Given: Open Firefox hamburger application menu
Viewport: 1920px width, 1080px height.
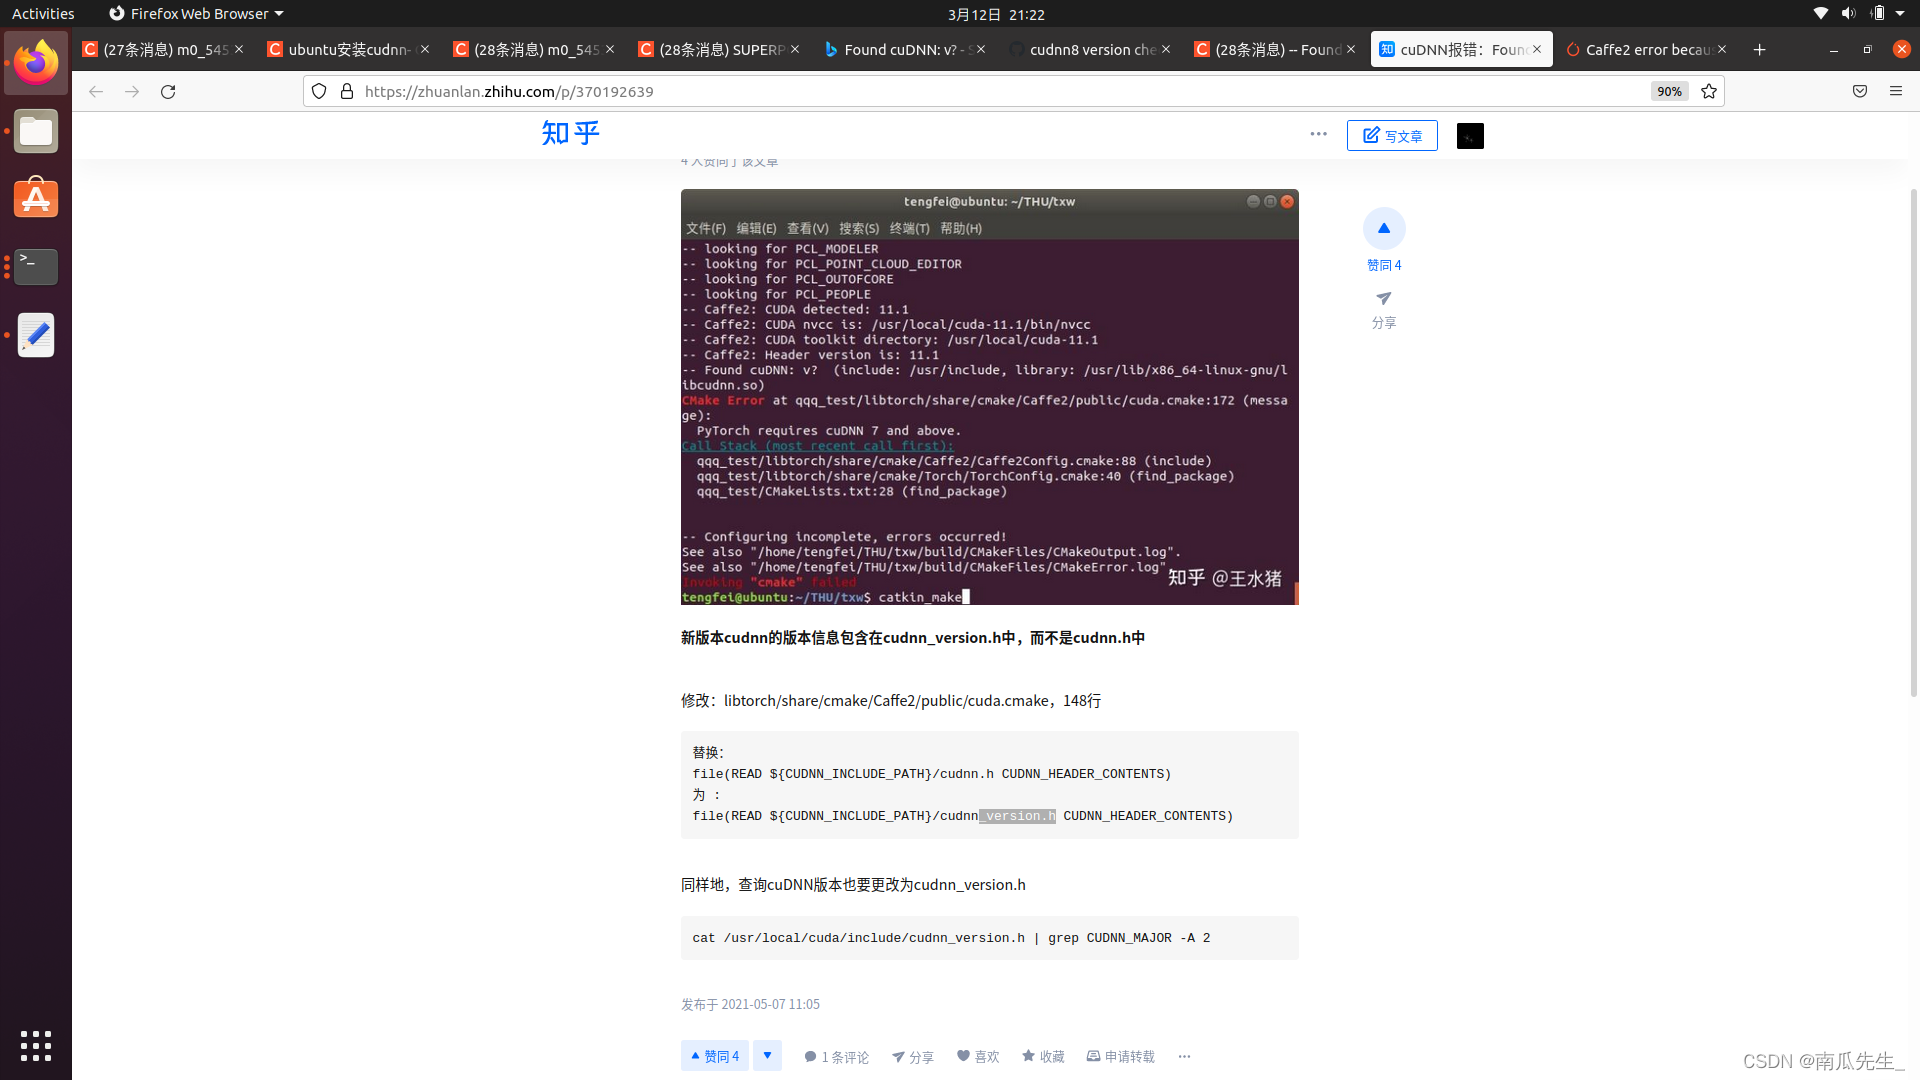Looking at the screenshot, I should (x=1896, y=91).
